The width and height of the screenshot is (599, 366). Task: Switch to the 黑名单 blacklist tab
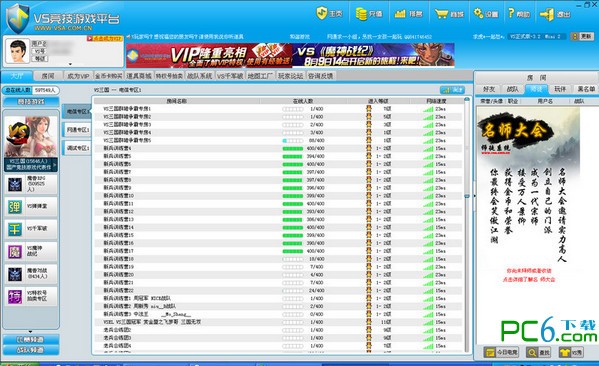coord(585,89)
